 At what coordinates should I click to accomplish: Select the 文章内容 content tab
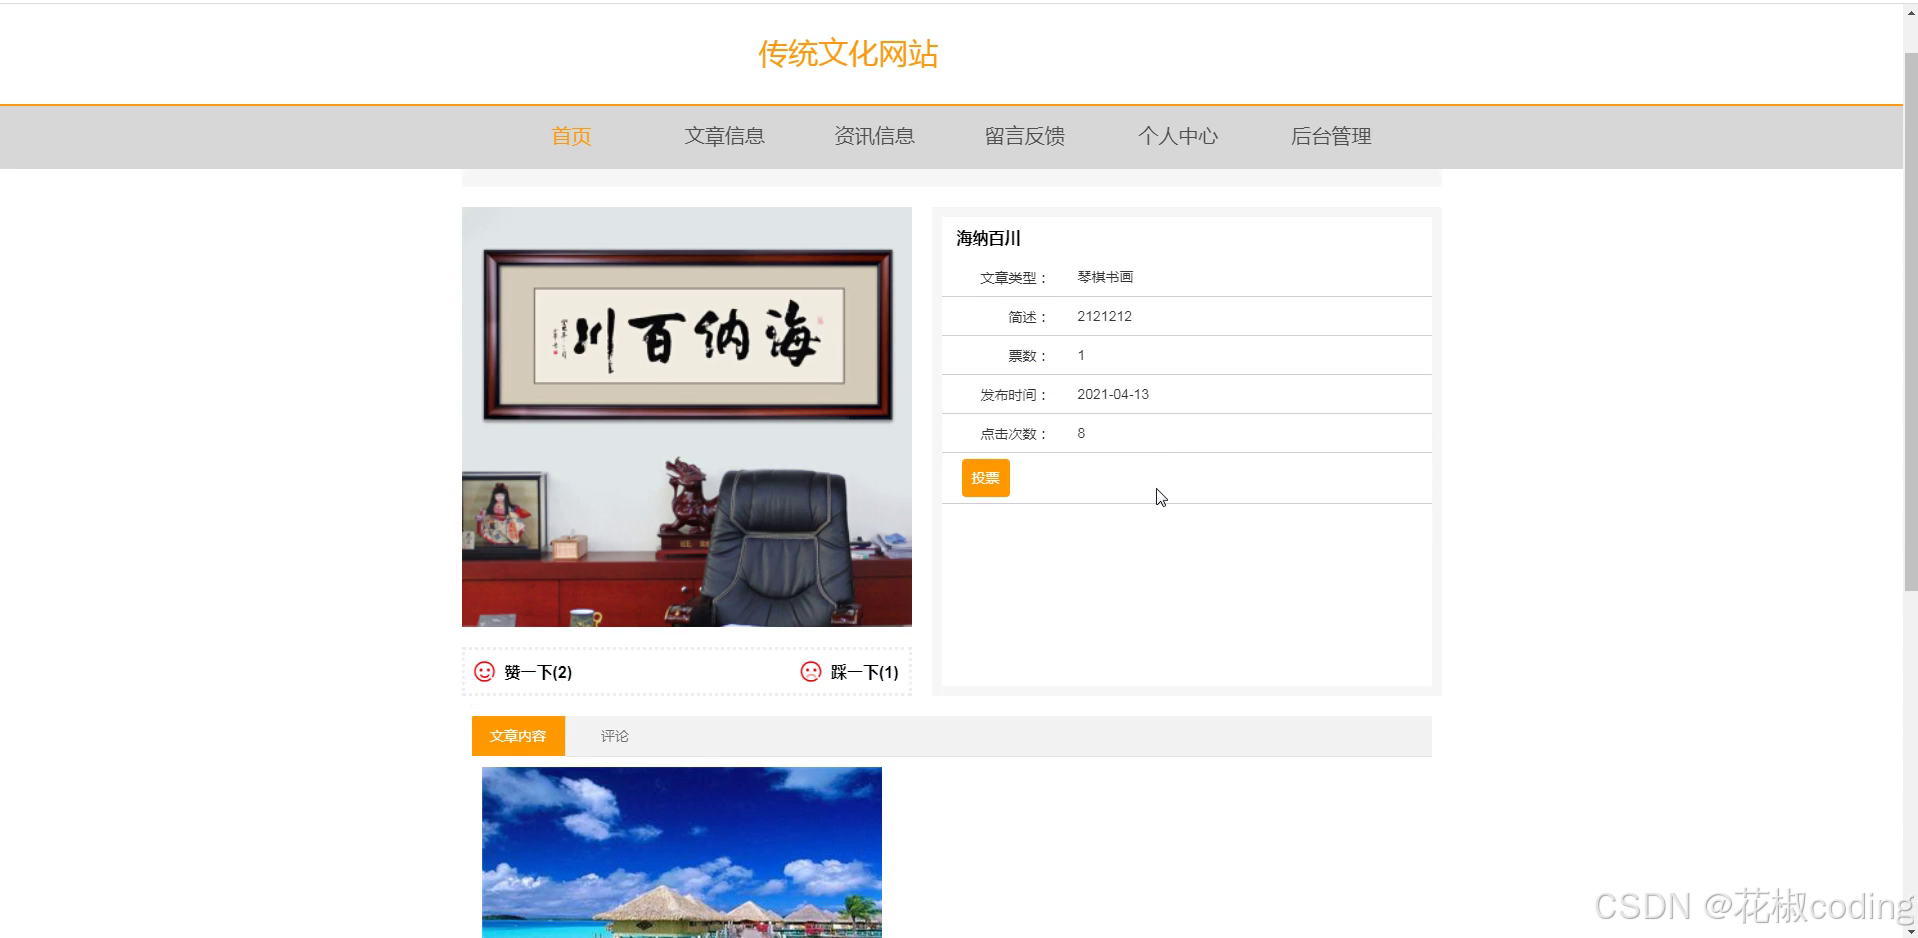[518, 736]
